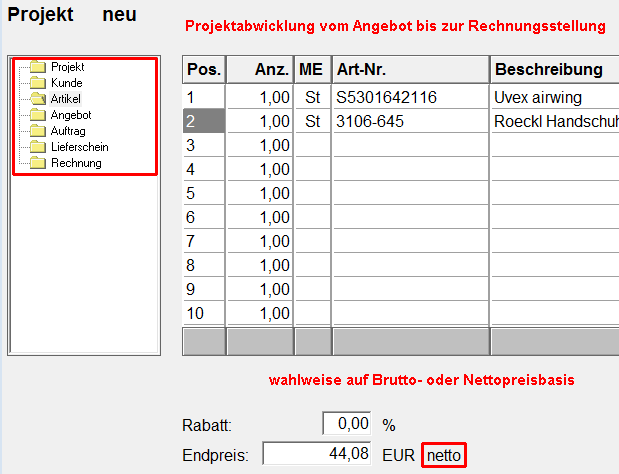
Task: Click the Auftrag folder icon
Action: (38, 131)
